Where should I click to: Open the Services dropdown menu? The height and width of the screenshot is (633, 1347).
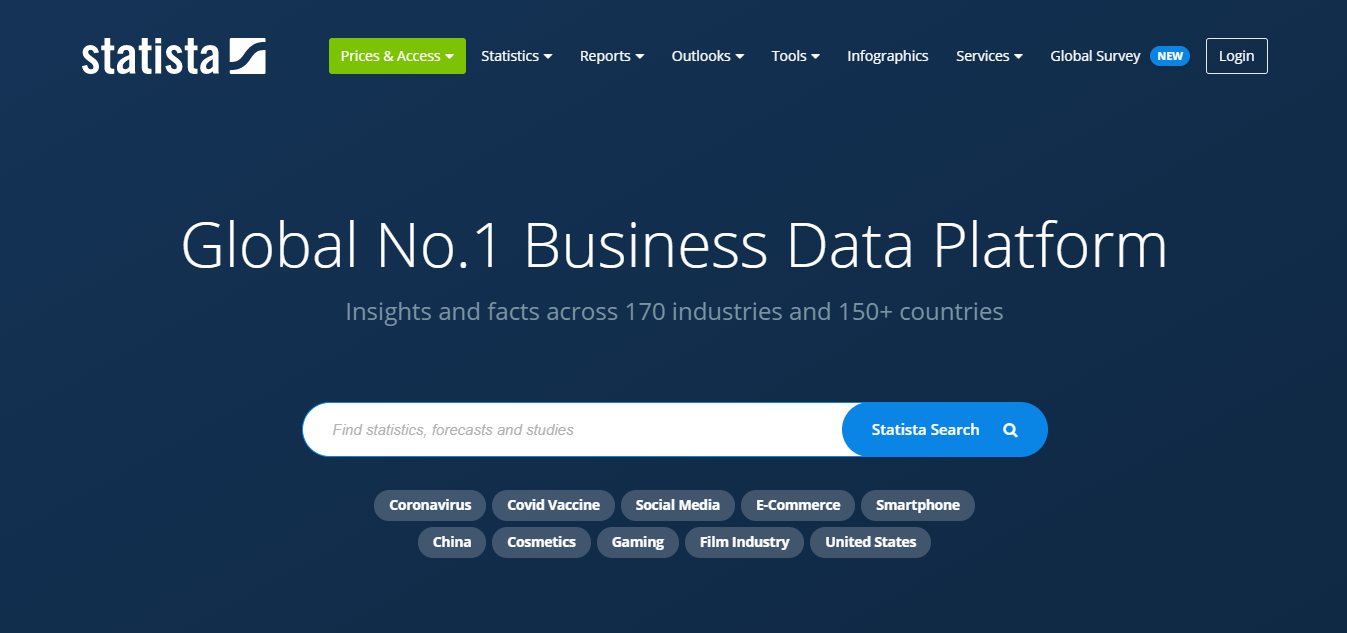988,56
